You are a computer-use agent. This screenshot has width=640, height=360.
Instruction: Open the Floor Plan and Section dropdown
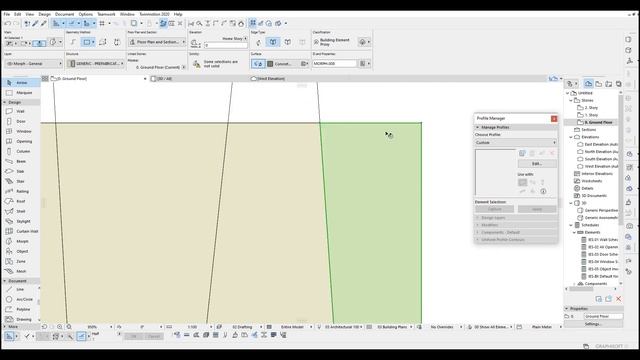coord(157,42)
